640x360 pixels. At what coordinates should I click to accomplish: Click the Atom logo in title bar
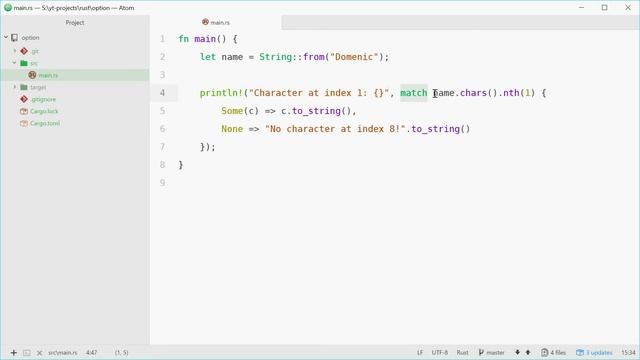(x=8, y=7)
